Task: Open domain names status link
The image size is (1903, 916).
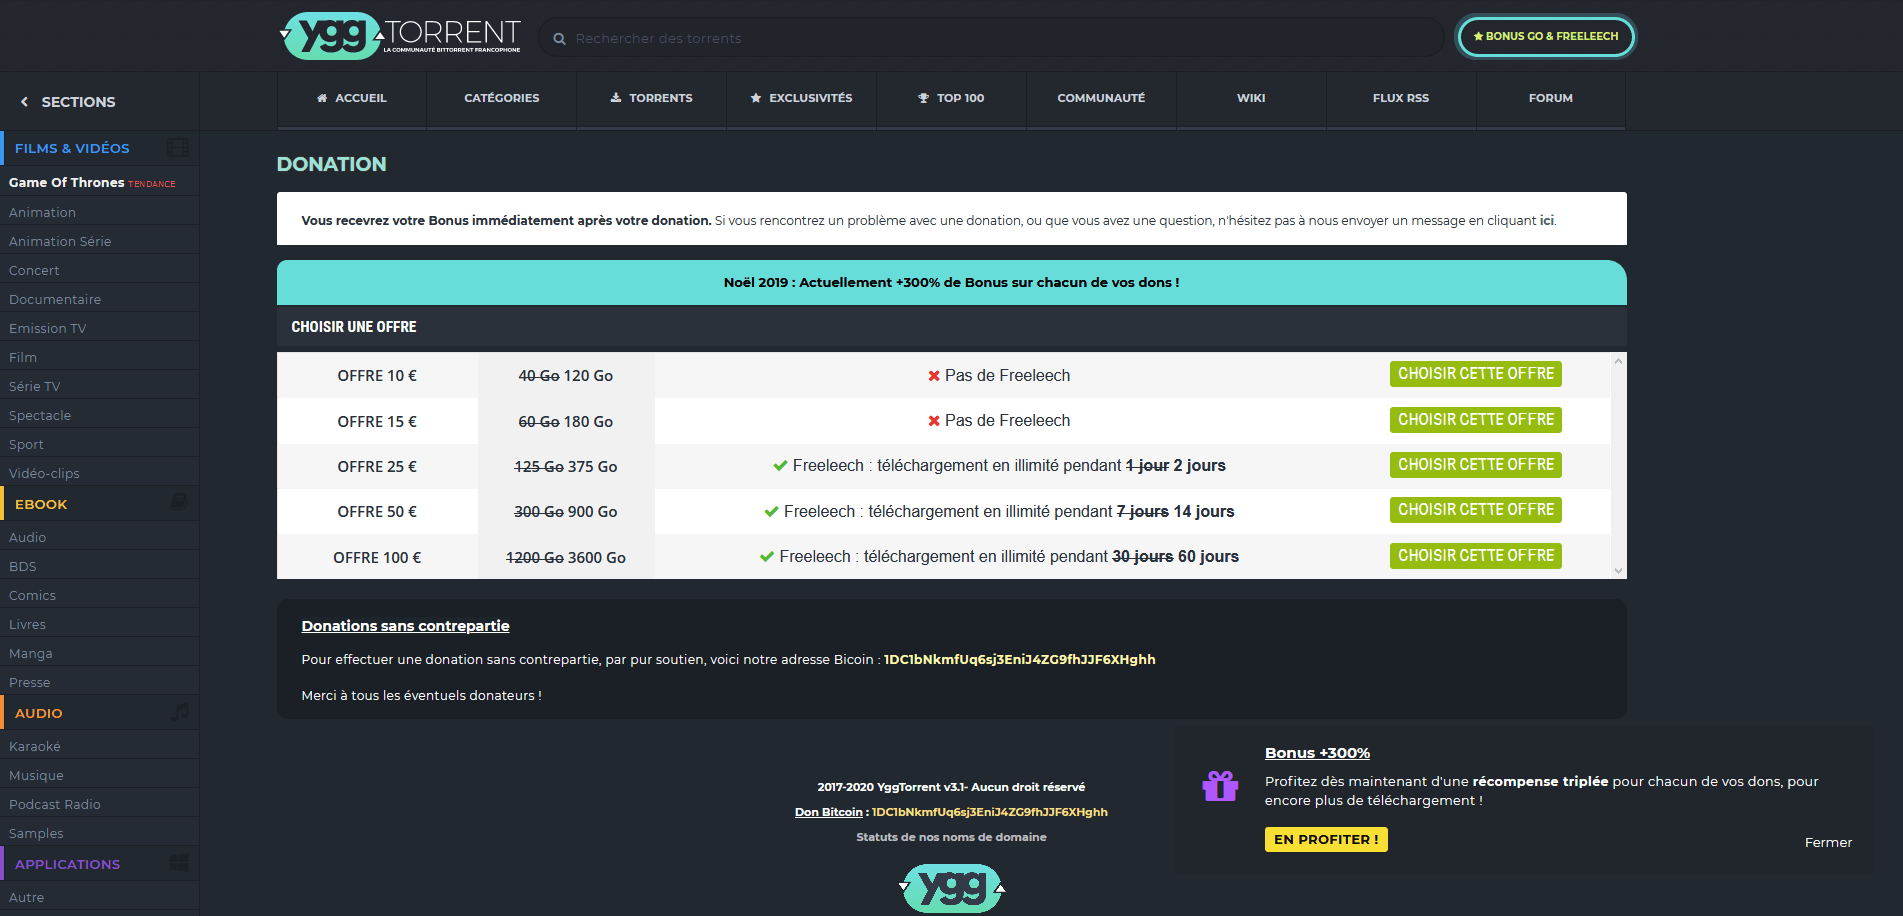Action: [951, 837]
